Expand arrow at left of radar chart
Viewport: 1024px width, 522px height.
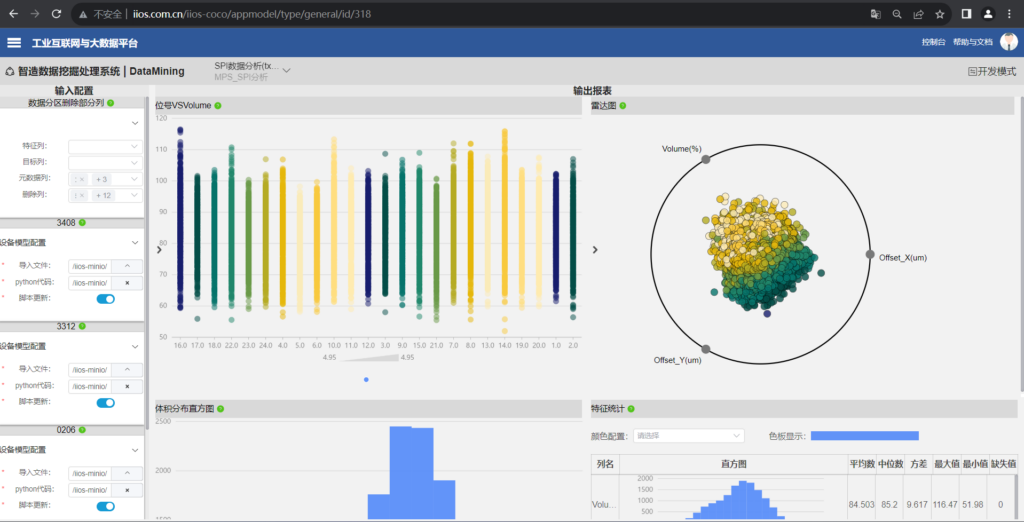[595, 249]
